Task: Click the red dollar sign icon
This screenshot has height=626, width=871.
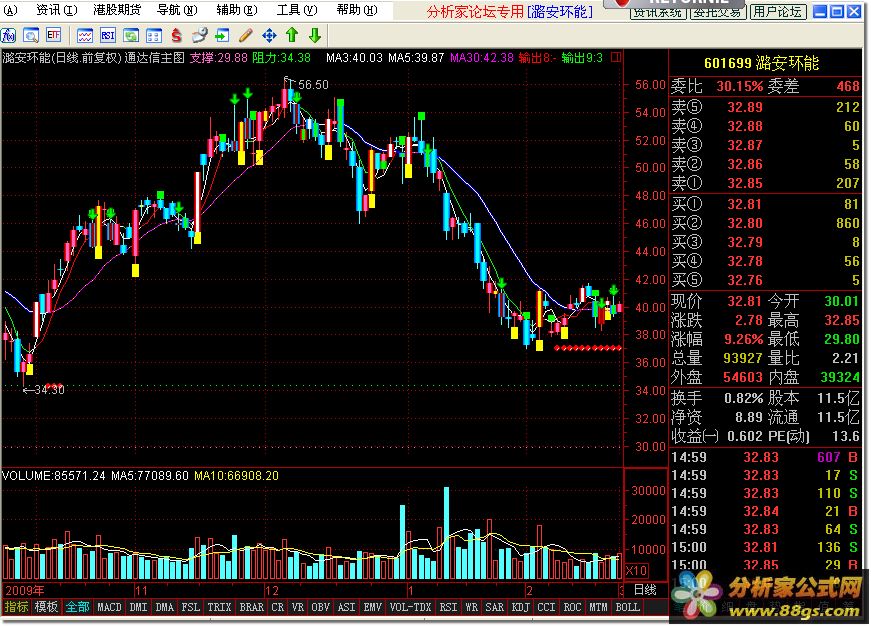Action: pos(177,36)
